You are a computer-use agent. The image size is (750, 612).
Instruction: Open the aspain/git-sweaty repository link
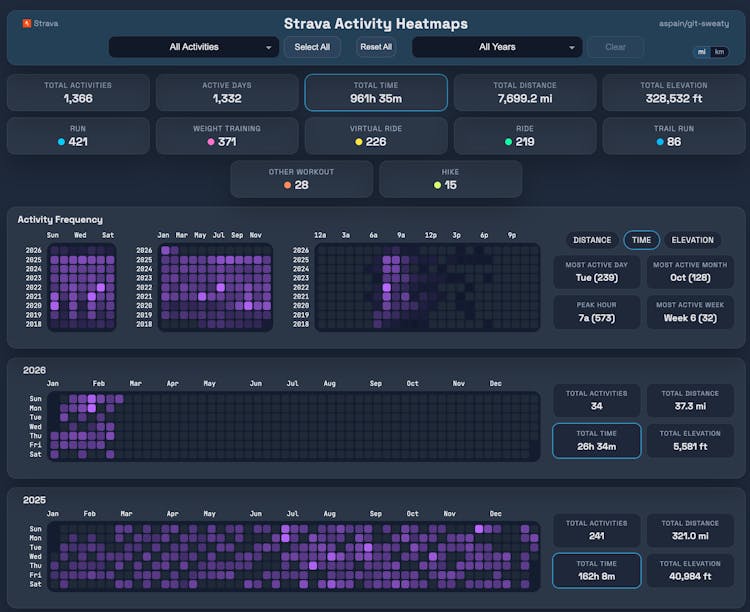click(x=693, y=23)
